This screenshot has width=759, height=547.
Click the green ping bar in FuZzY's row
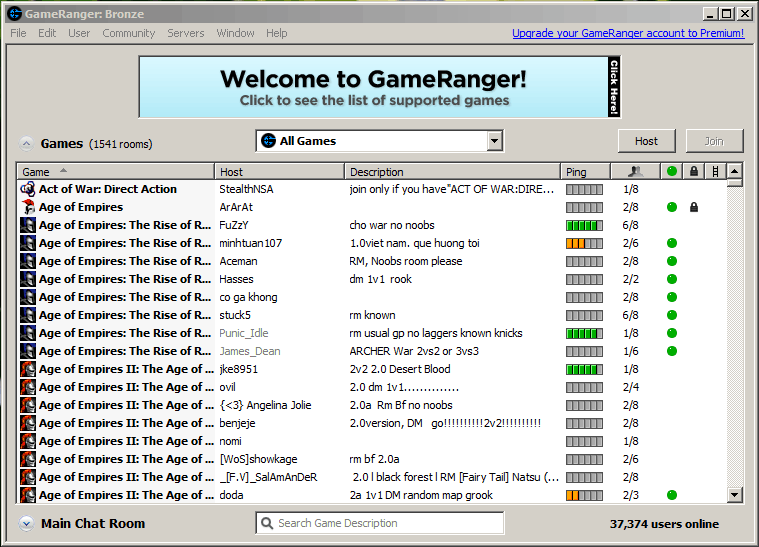[x=584, y=226]
